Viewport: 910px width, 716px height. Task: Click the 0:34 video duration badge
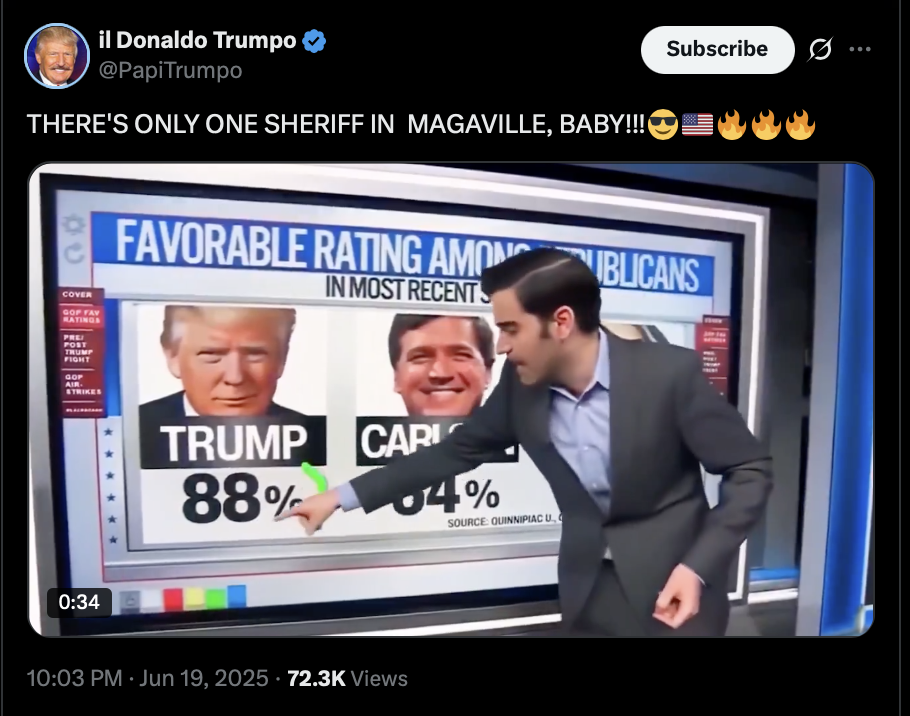click(80, 602)
